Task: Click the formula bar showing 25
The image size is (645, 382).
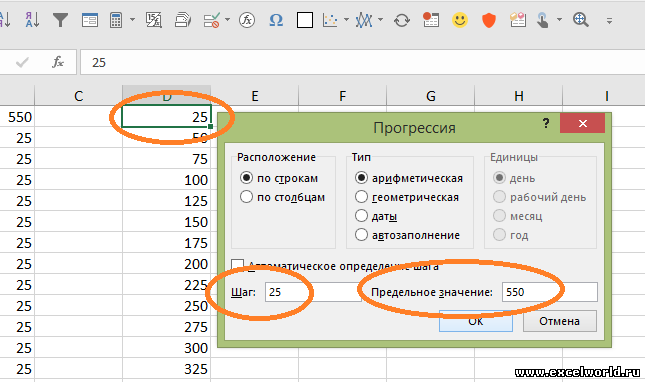Action: 362,63
